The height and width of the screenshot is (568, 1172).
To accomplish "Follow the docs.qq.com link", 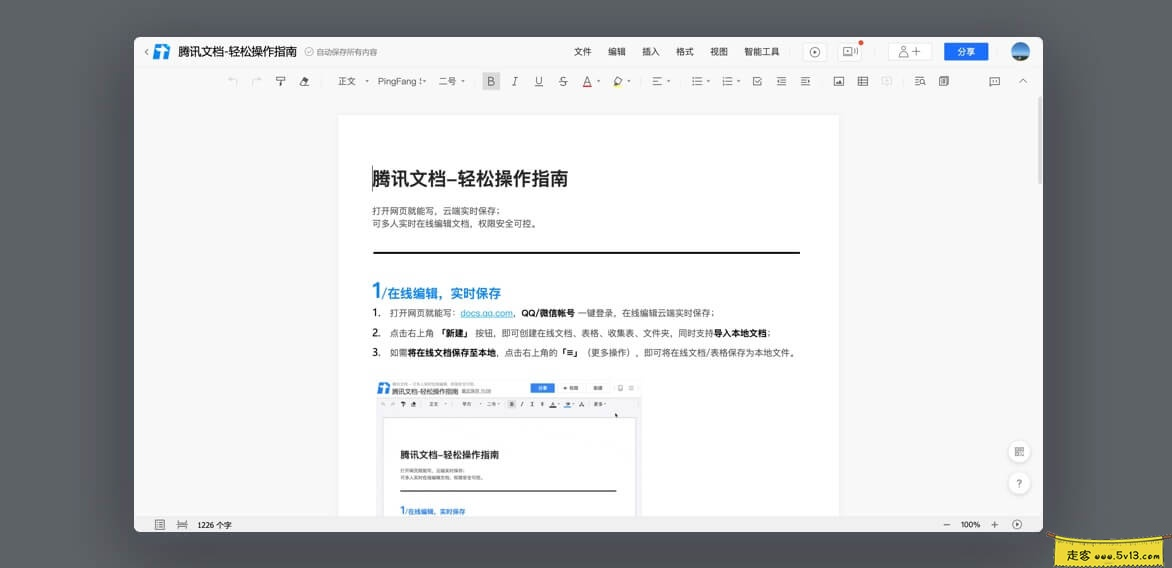I will (487, 313).
